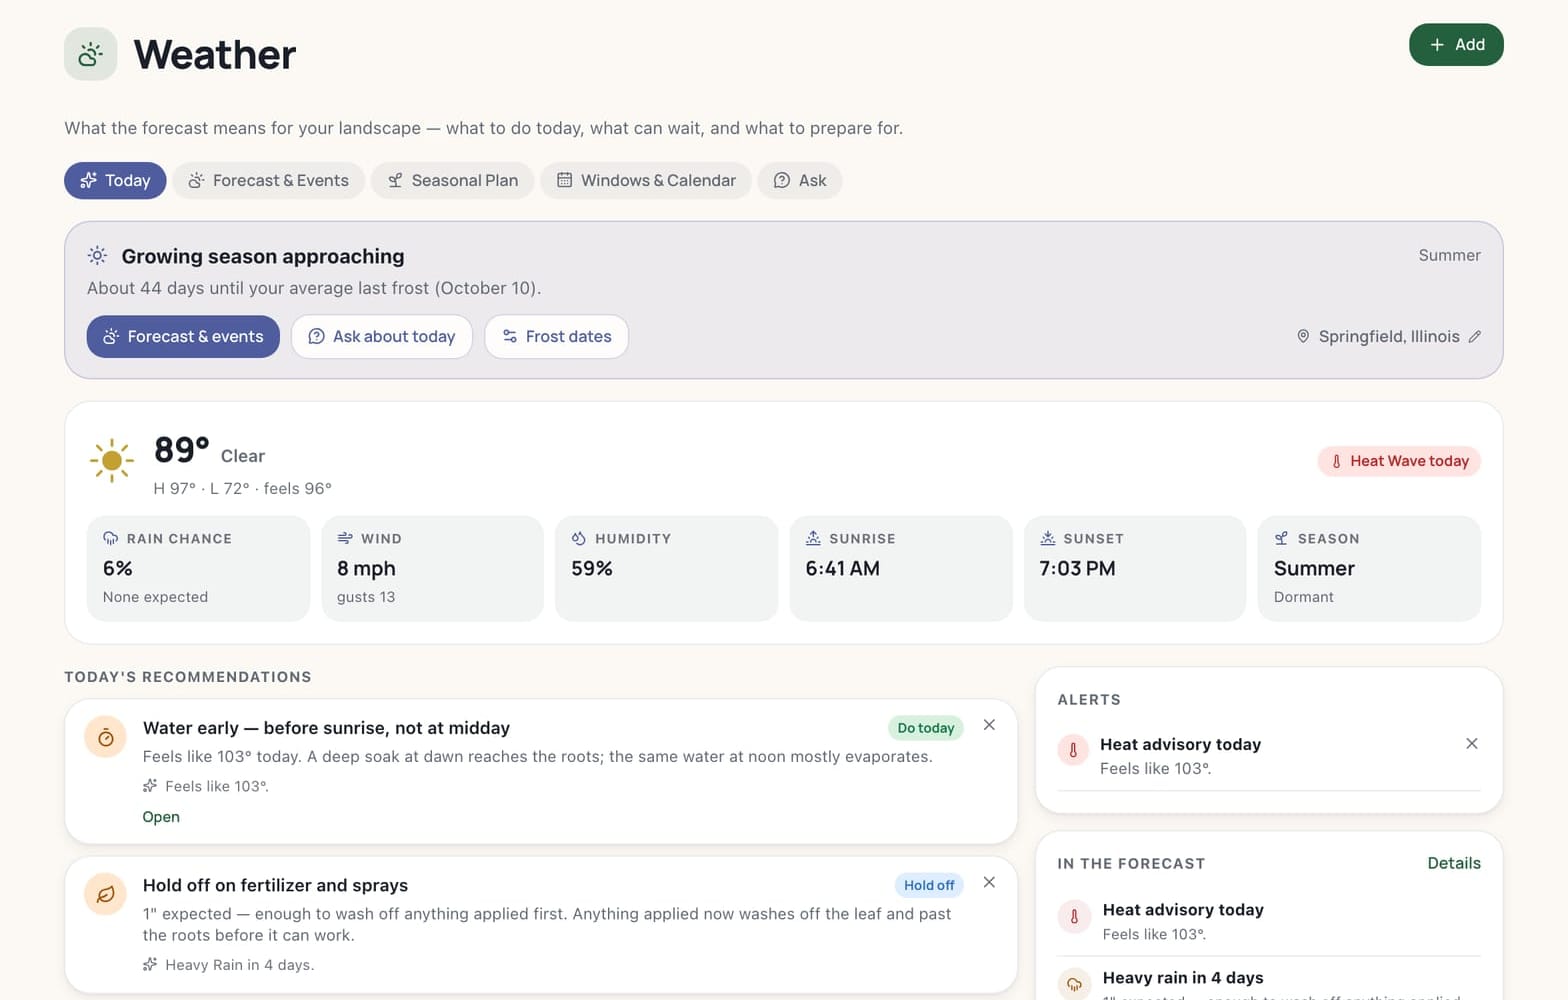Image resolution: width=1568 pixels, height=1000 pixels.
Task: Click the 7:03 PM sunset time
Action: click(1077, 568)
